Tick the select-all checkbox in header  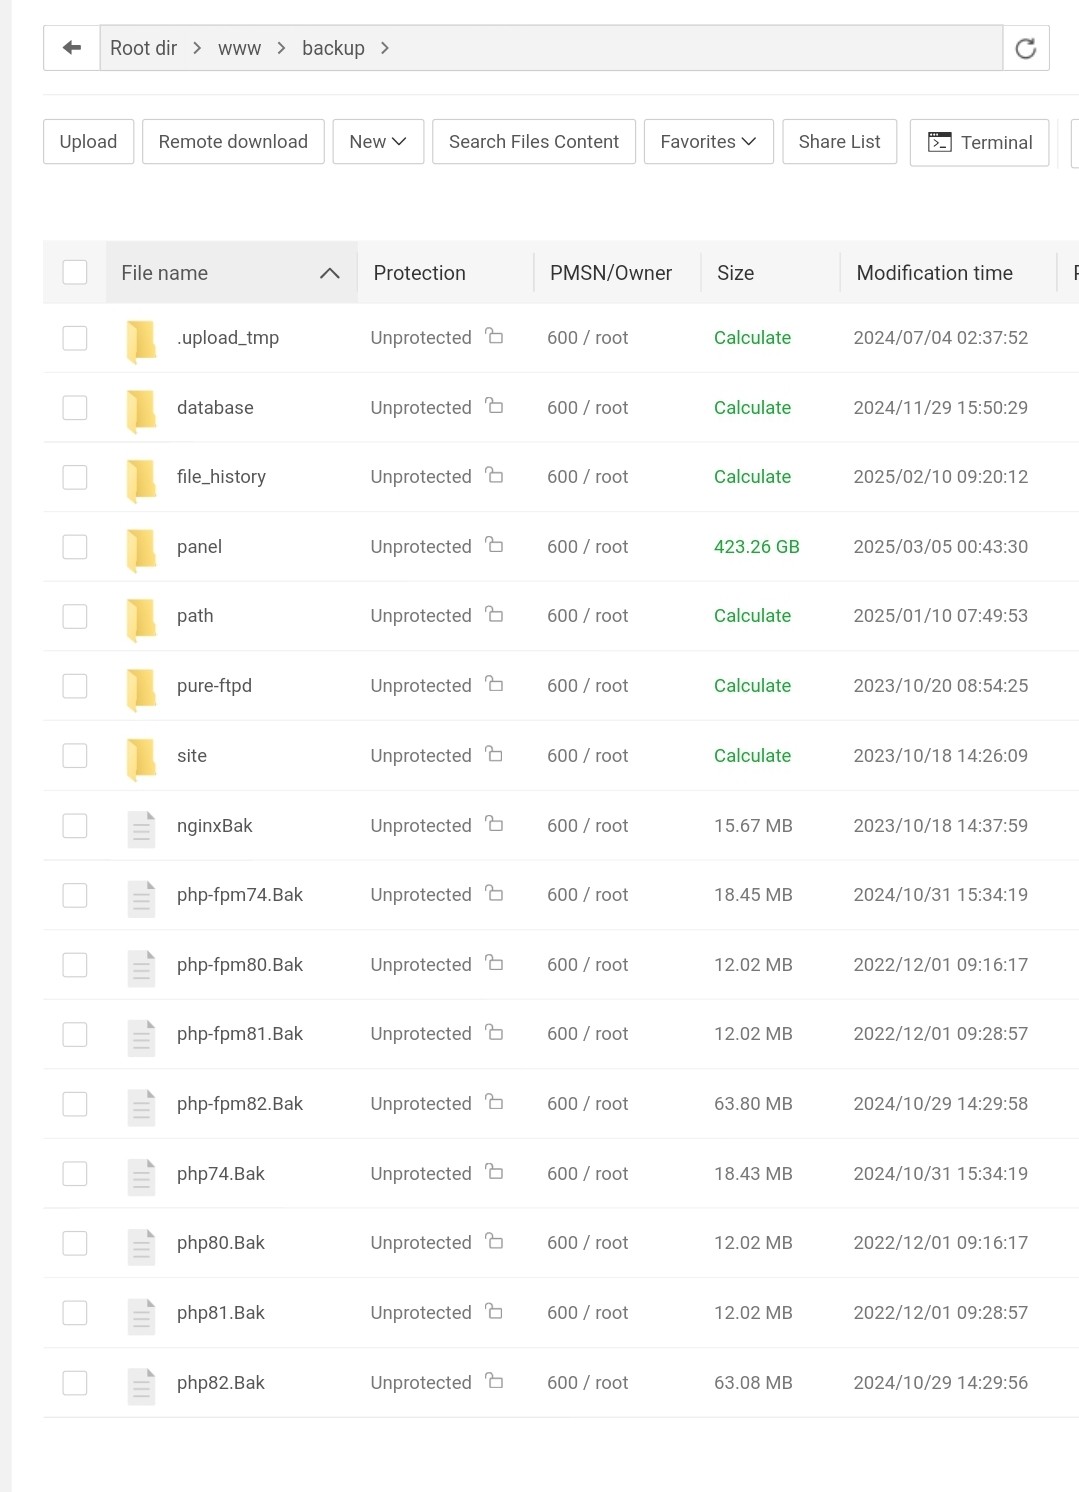click(75, 272)
